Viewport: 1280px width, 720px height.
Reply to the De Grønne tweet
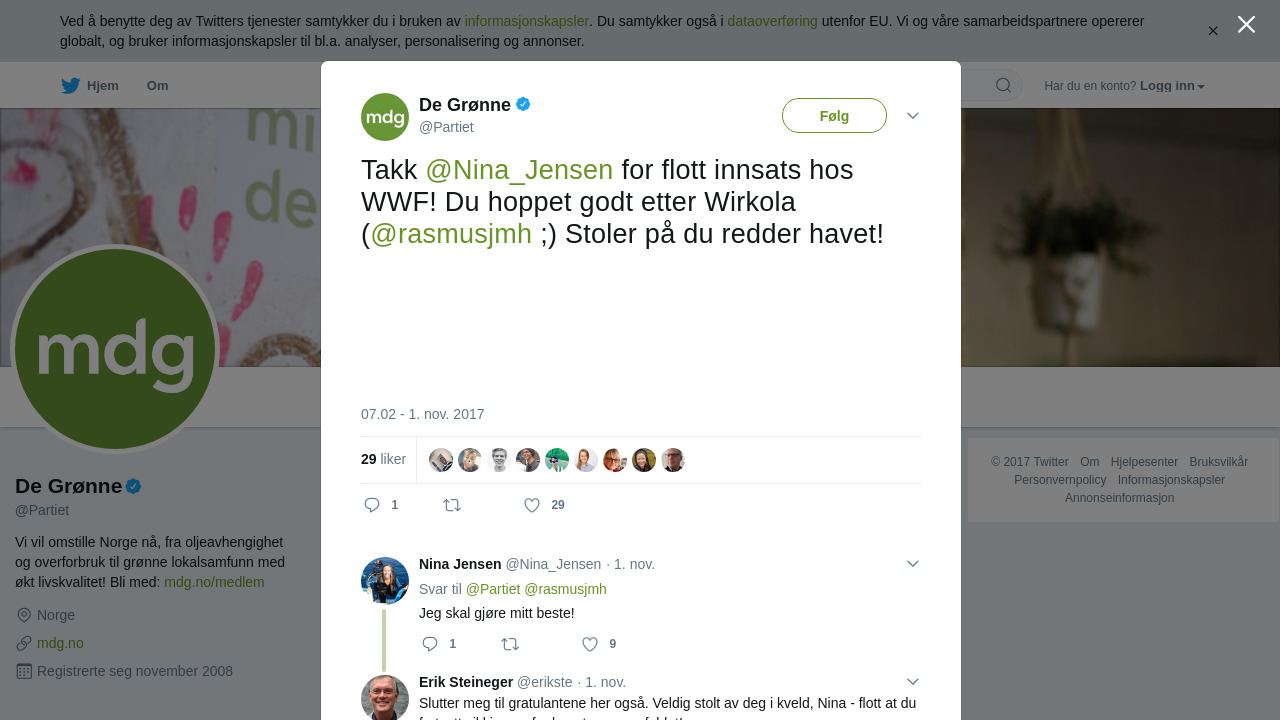(372, 505)
